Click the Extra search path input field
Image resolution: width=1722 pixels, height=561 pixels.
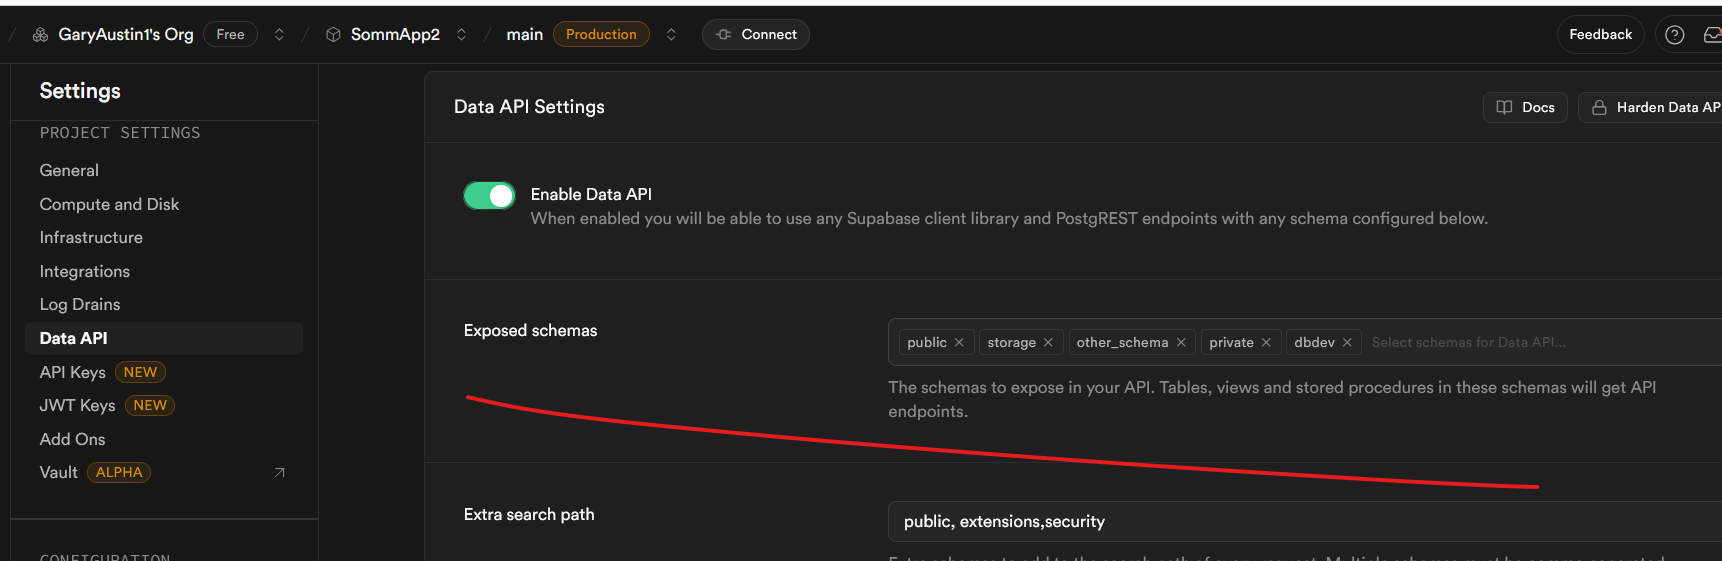point(1300,521)
